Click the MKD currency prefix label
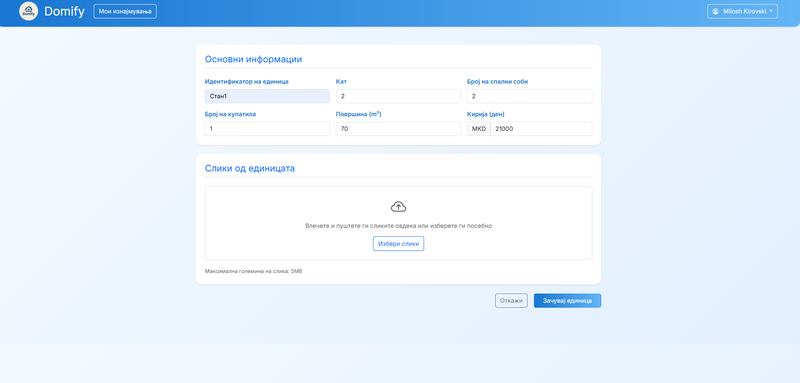Image resolution: width=800 pixels, height=383 pixels. tap(479, 129)
